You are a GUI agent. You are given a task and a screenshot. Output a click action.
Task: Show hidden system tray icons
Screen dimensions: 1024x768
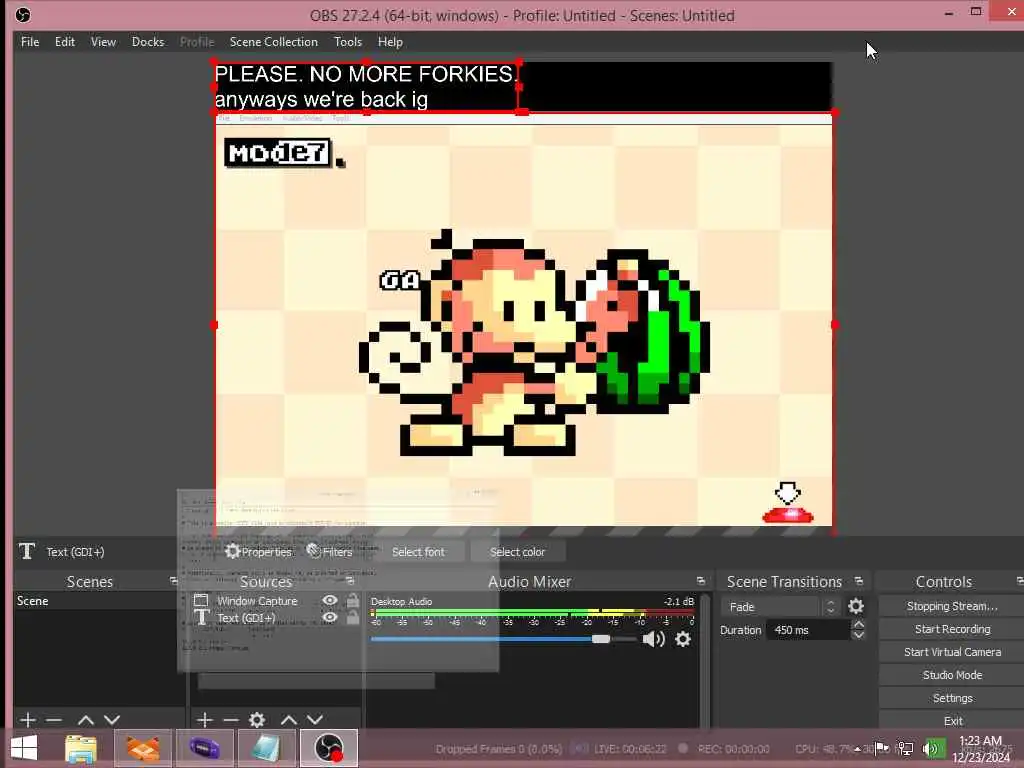[857, 749]
